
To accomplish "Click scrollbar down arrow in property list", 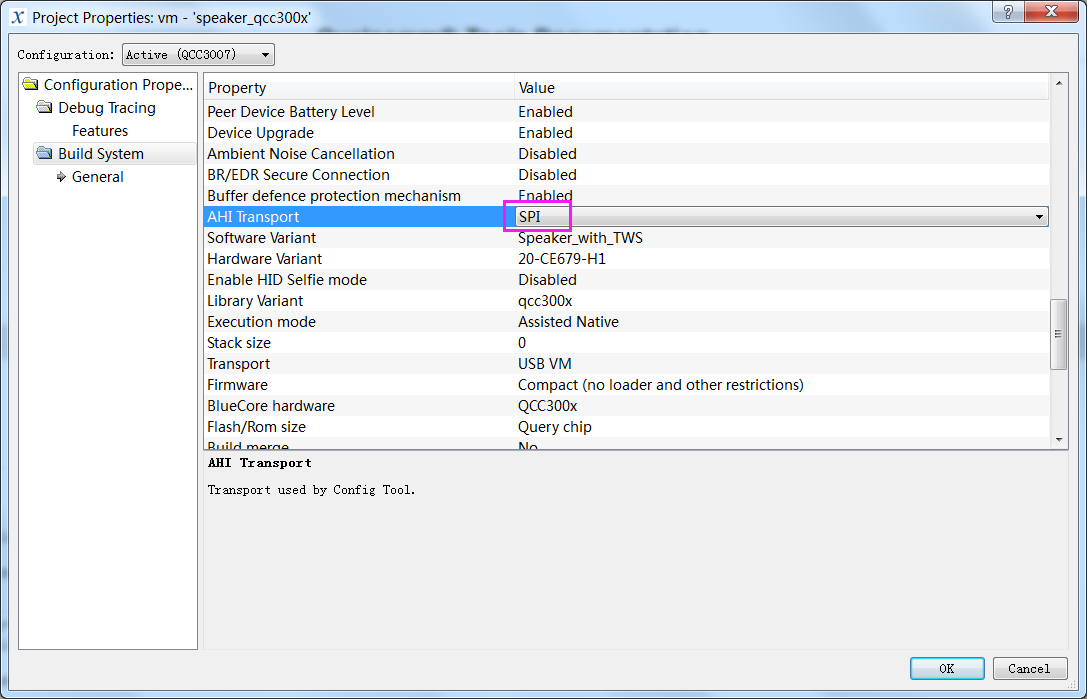I will (x=1059, y=439).
